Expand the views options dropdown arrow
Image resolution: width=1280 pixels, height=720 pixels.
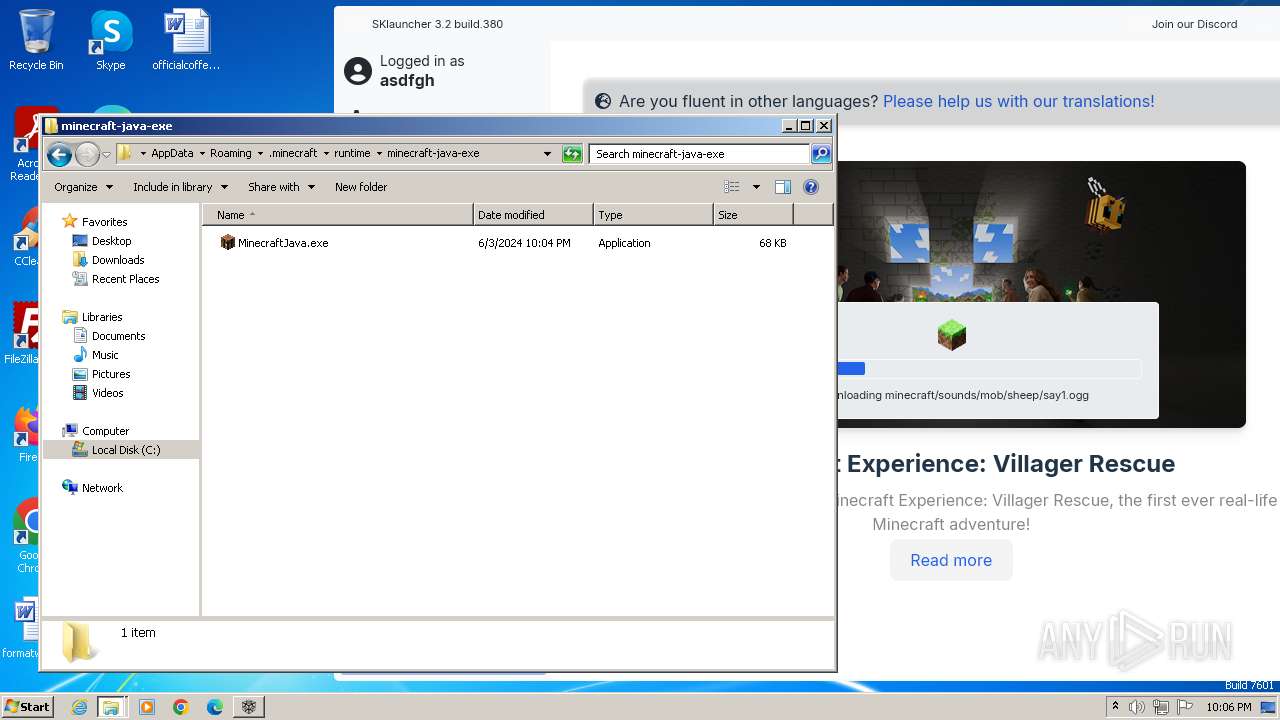pos(756,187)
